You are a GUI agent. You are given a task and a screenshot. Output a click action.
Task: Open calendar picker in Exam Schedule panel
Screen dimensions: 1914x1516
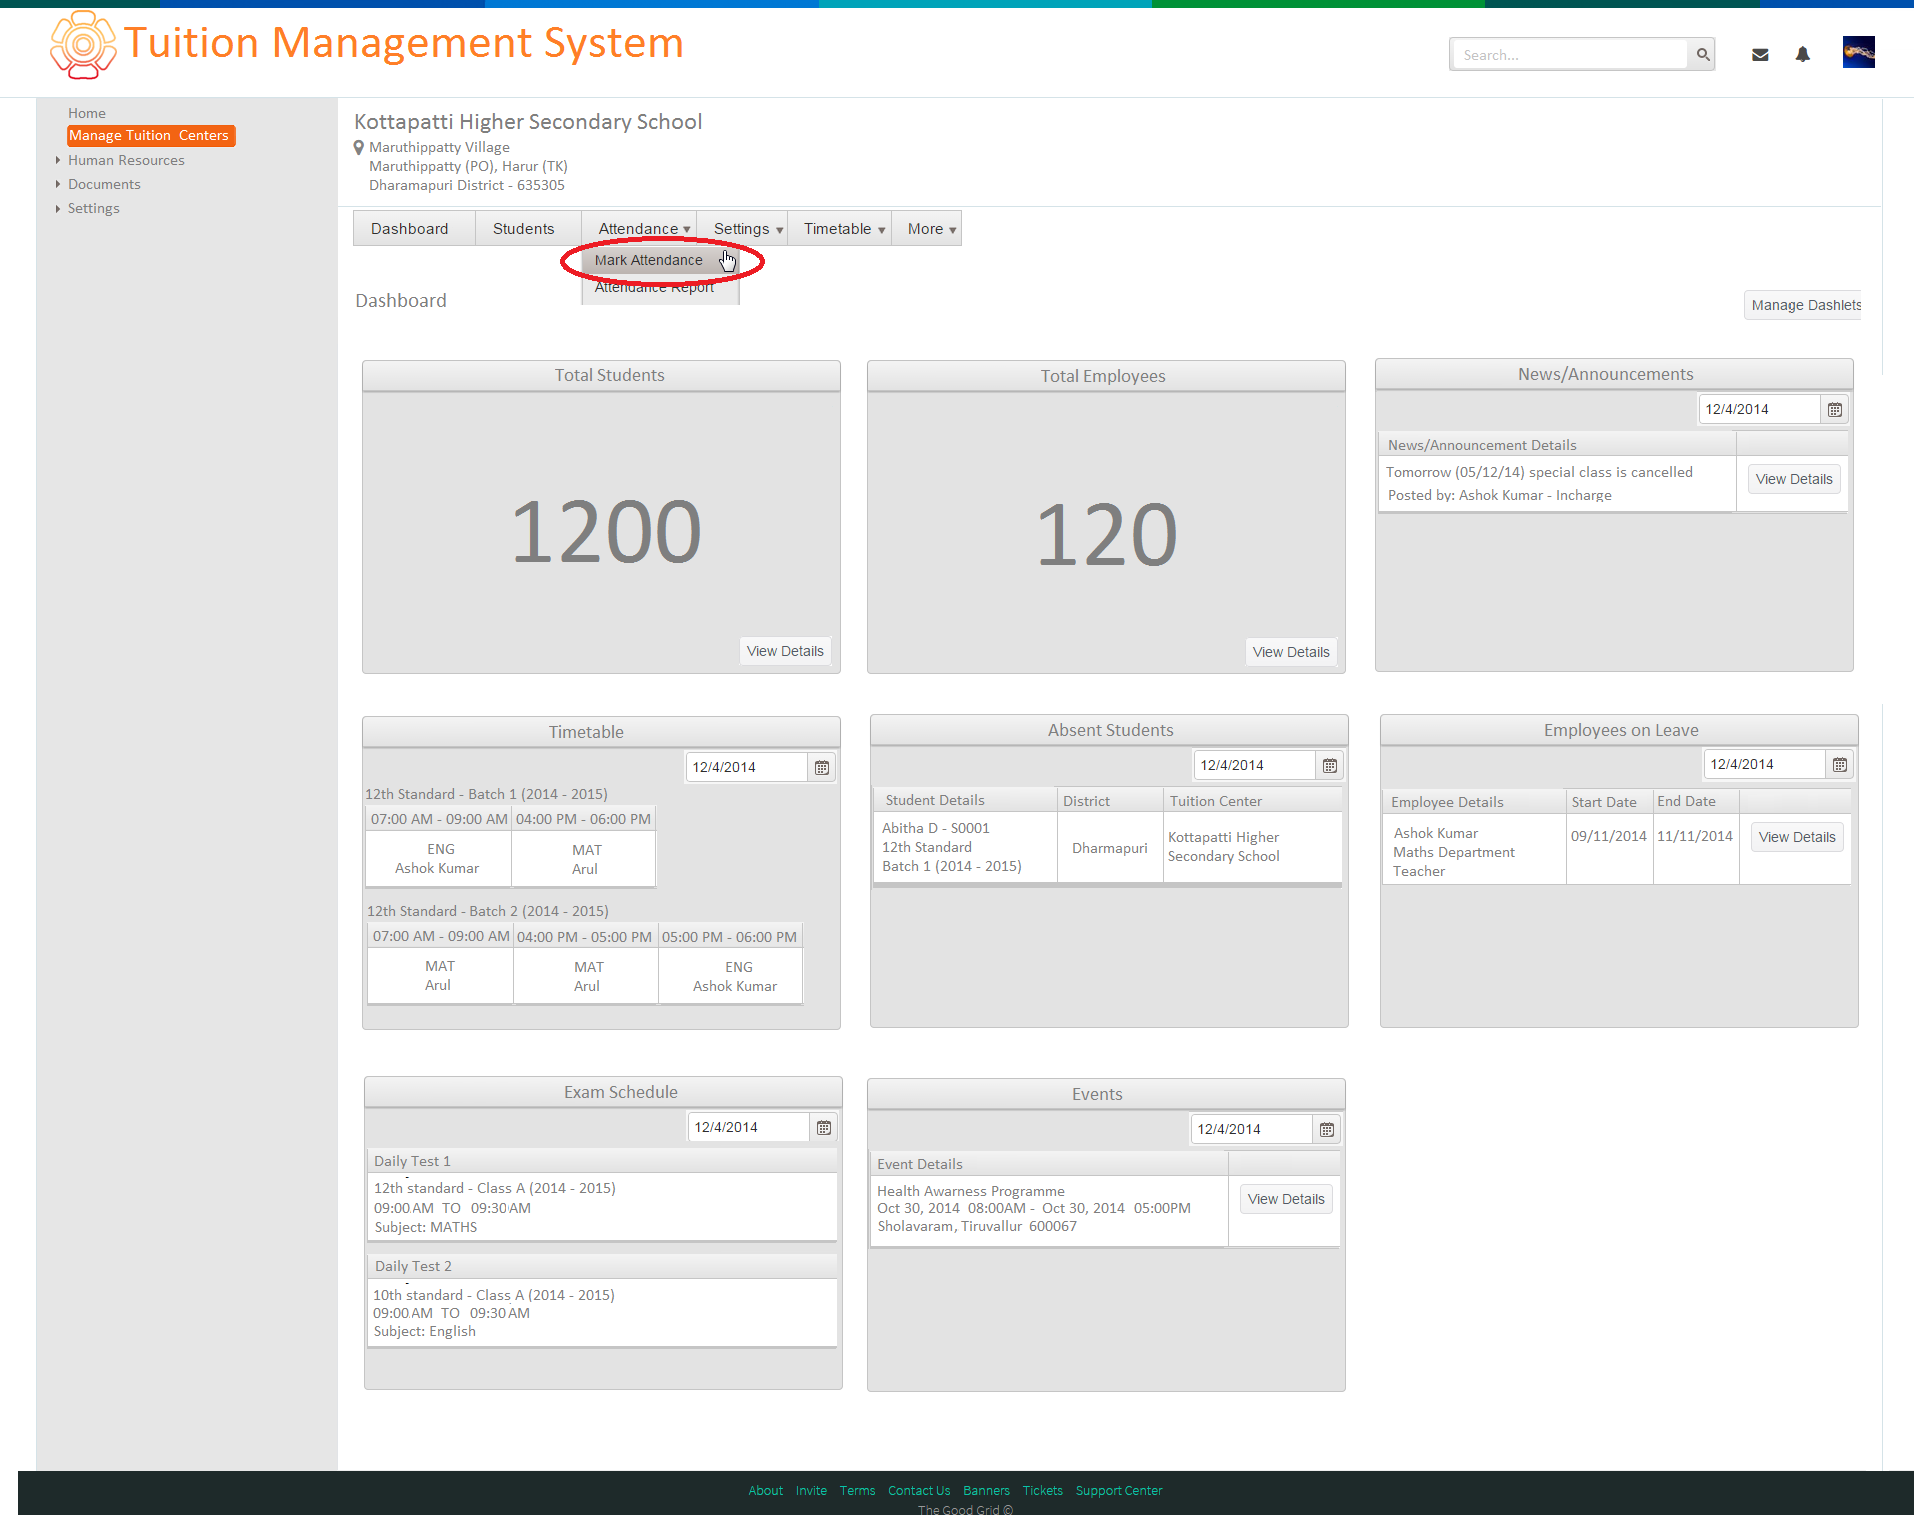823,1127
